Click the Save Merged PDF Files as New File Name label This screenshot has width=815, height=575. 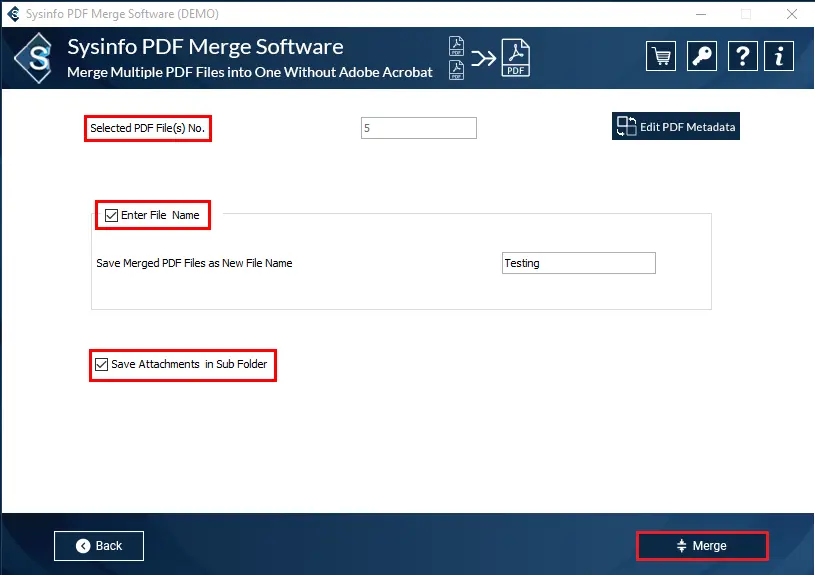click(194, 263)
